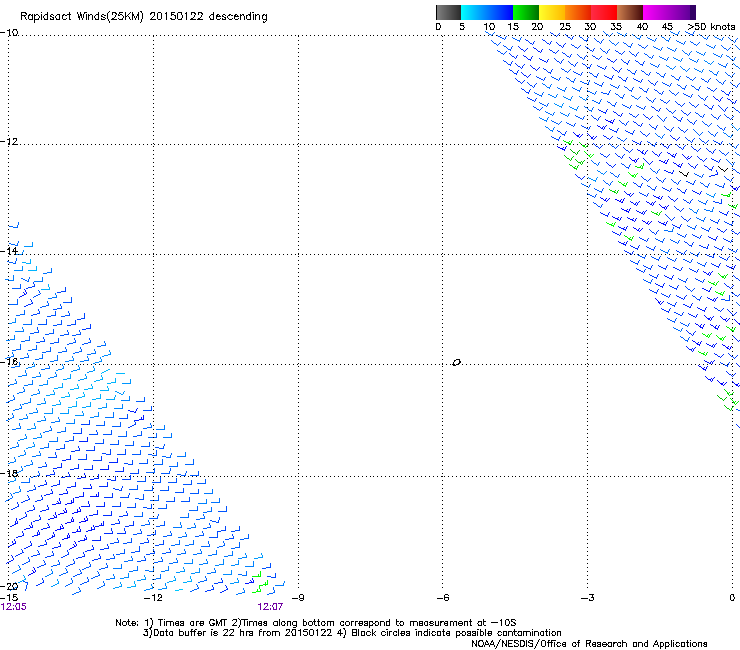This screenshot has height=650, width=740.
Task: Click the 'Rapidscat Winds(25KM) 20150122 descending' title
Action: 143,17
